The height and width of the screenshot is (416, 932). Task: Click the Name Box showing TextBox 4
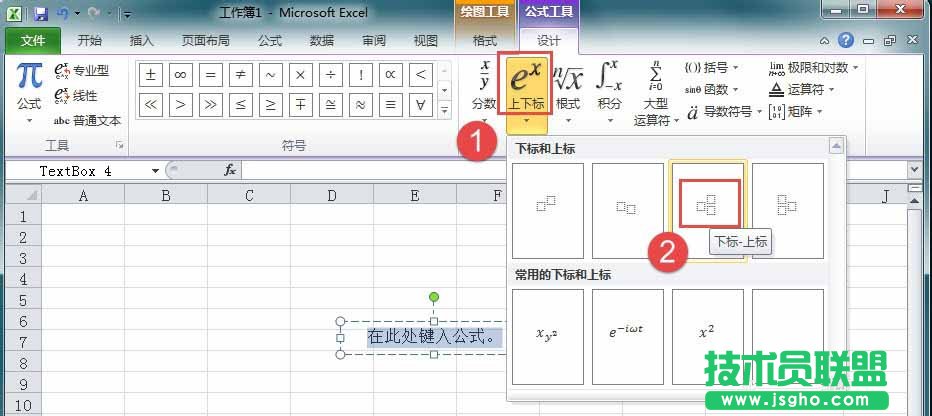click(77, 171)
